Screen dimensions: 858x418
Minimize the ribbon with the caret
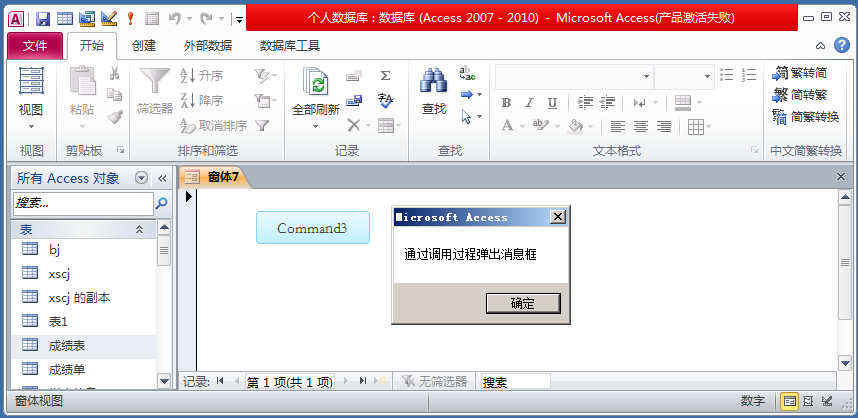point(820,46)
